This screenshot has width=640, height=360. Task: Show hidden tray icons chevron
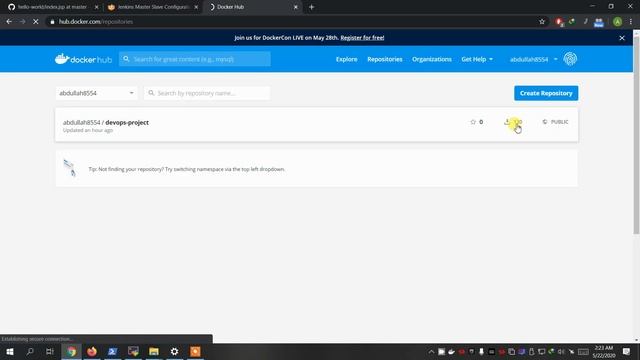pyautogui.click(x=431, y=351)
